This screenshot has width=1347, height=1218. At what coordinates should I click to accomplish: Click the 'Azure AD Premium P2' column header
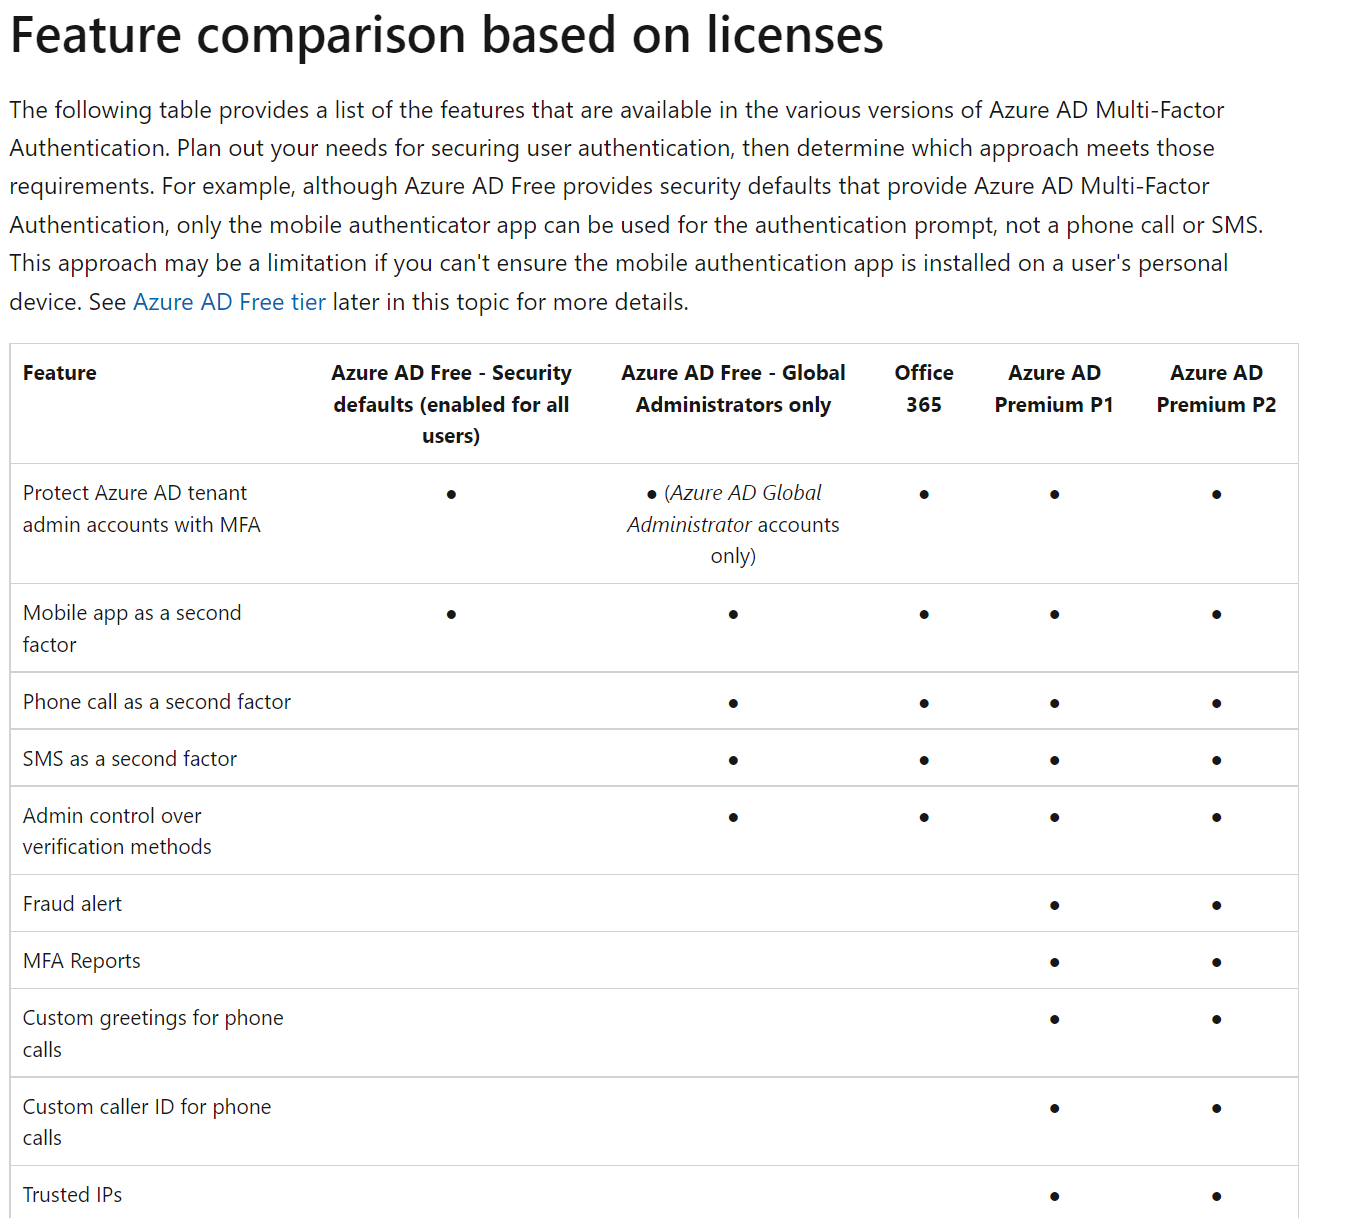point(1216,389)
